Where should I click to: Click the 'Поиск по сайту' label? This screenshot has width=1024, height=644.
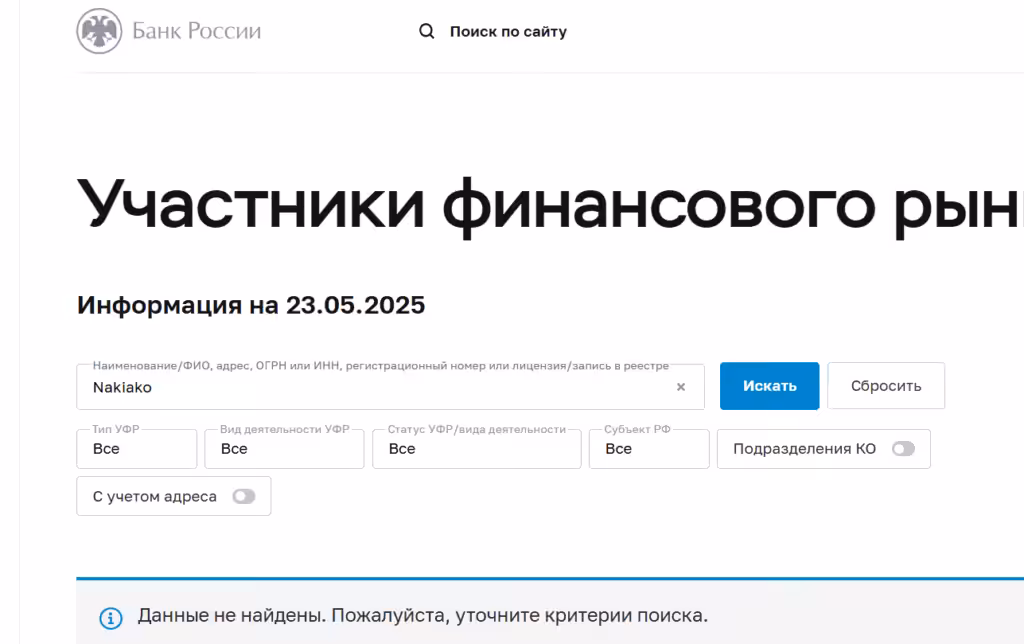(508, 31)
